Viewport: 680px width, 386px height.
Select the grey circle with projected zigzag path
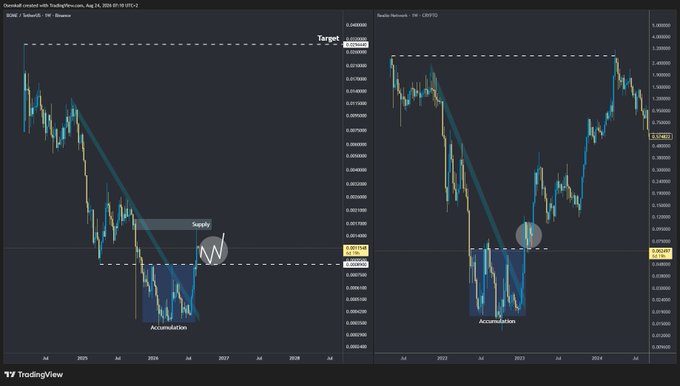point(214,250)
